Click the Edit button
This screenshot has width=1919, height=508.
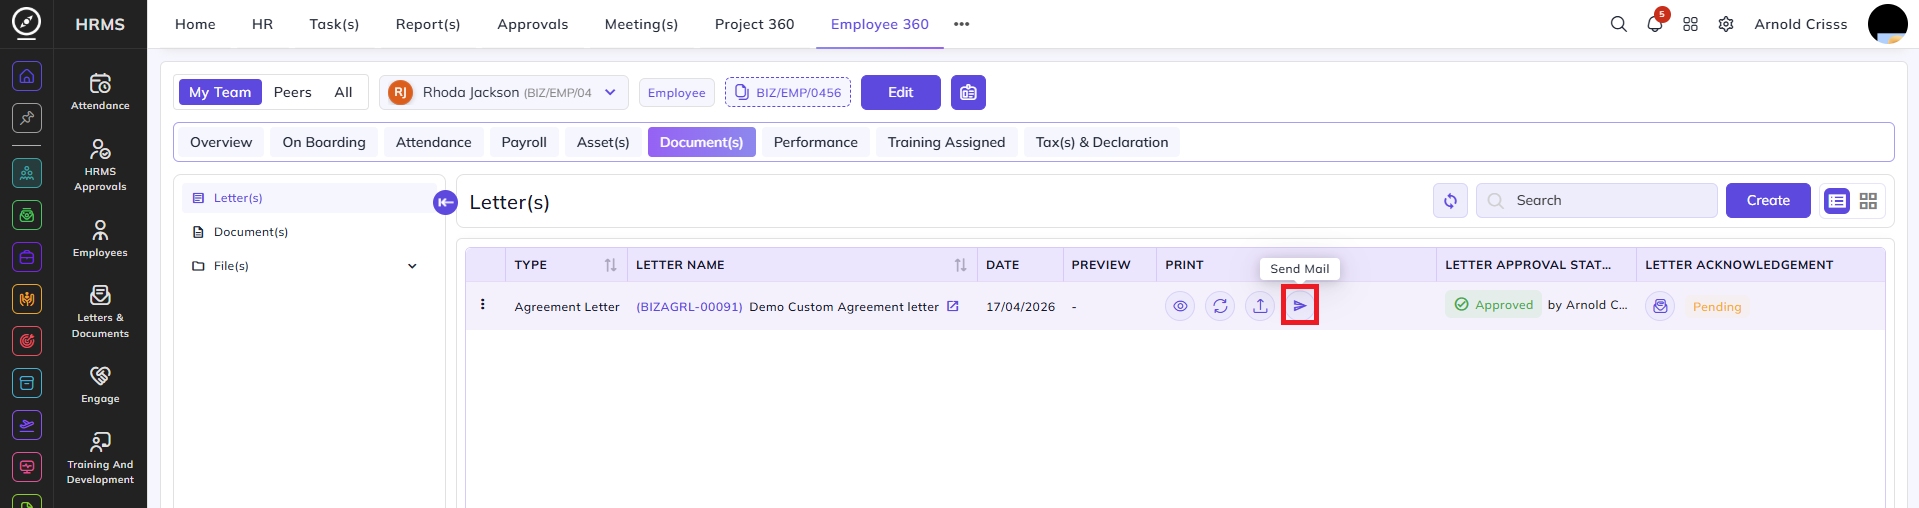tap(901, 92)
